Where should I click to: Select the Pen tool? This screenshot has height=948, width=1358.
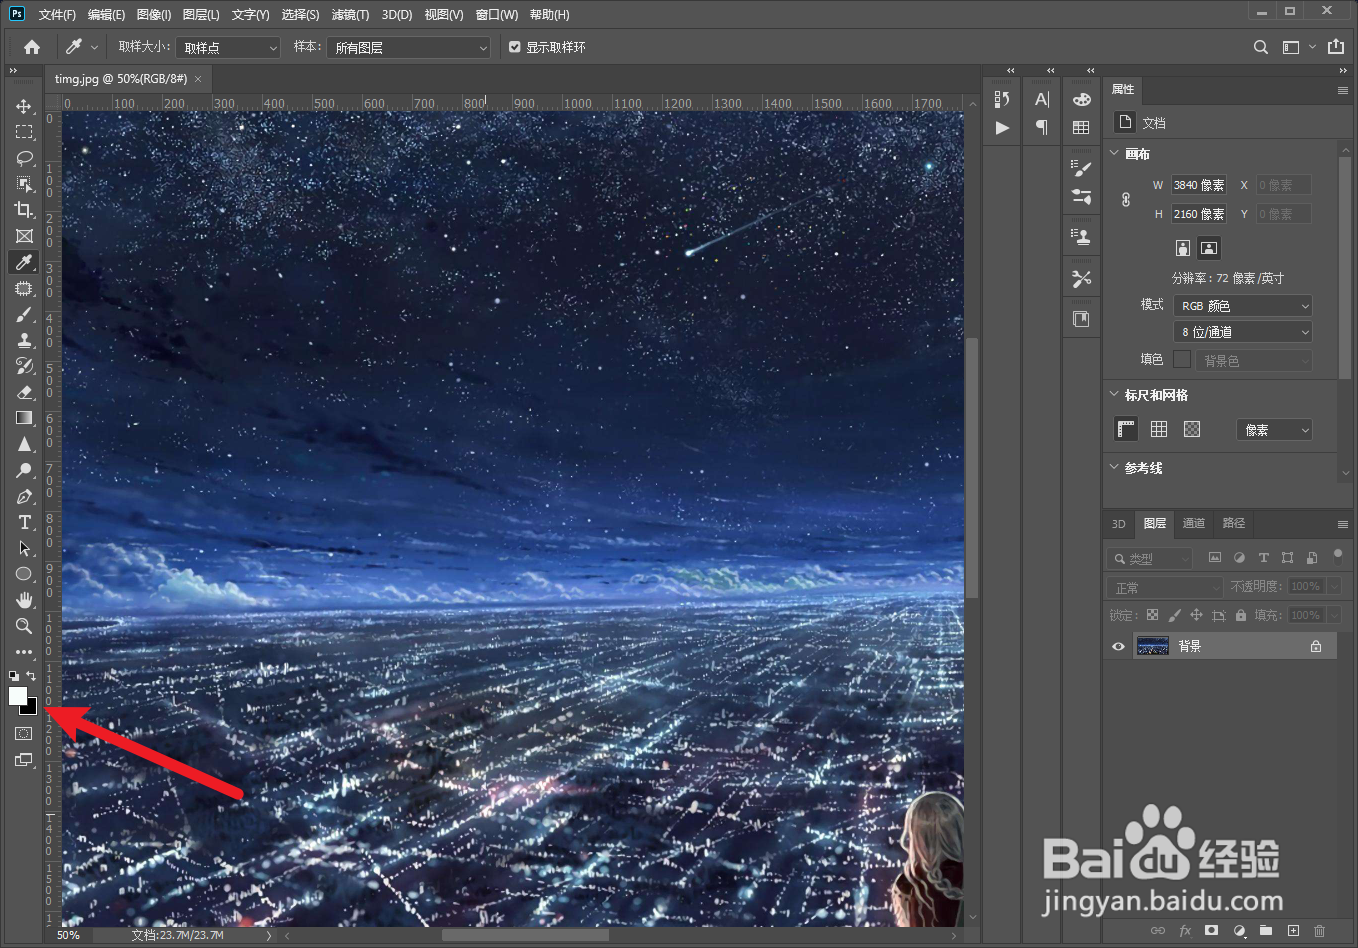(x=24, y=496)
